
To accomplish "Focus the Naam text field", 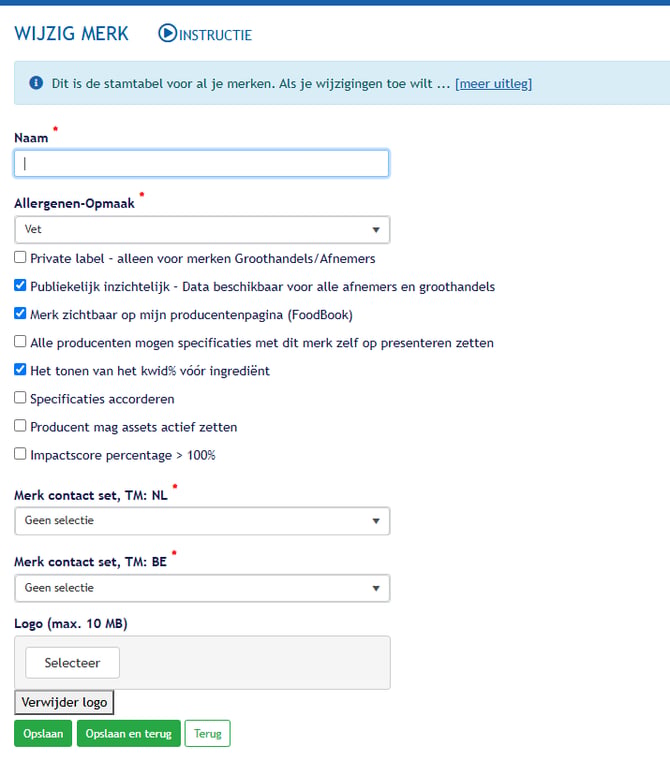I will [202, 163].
